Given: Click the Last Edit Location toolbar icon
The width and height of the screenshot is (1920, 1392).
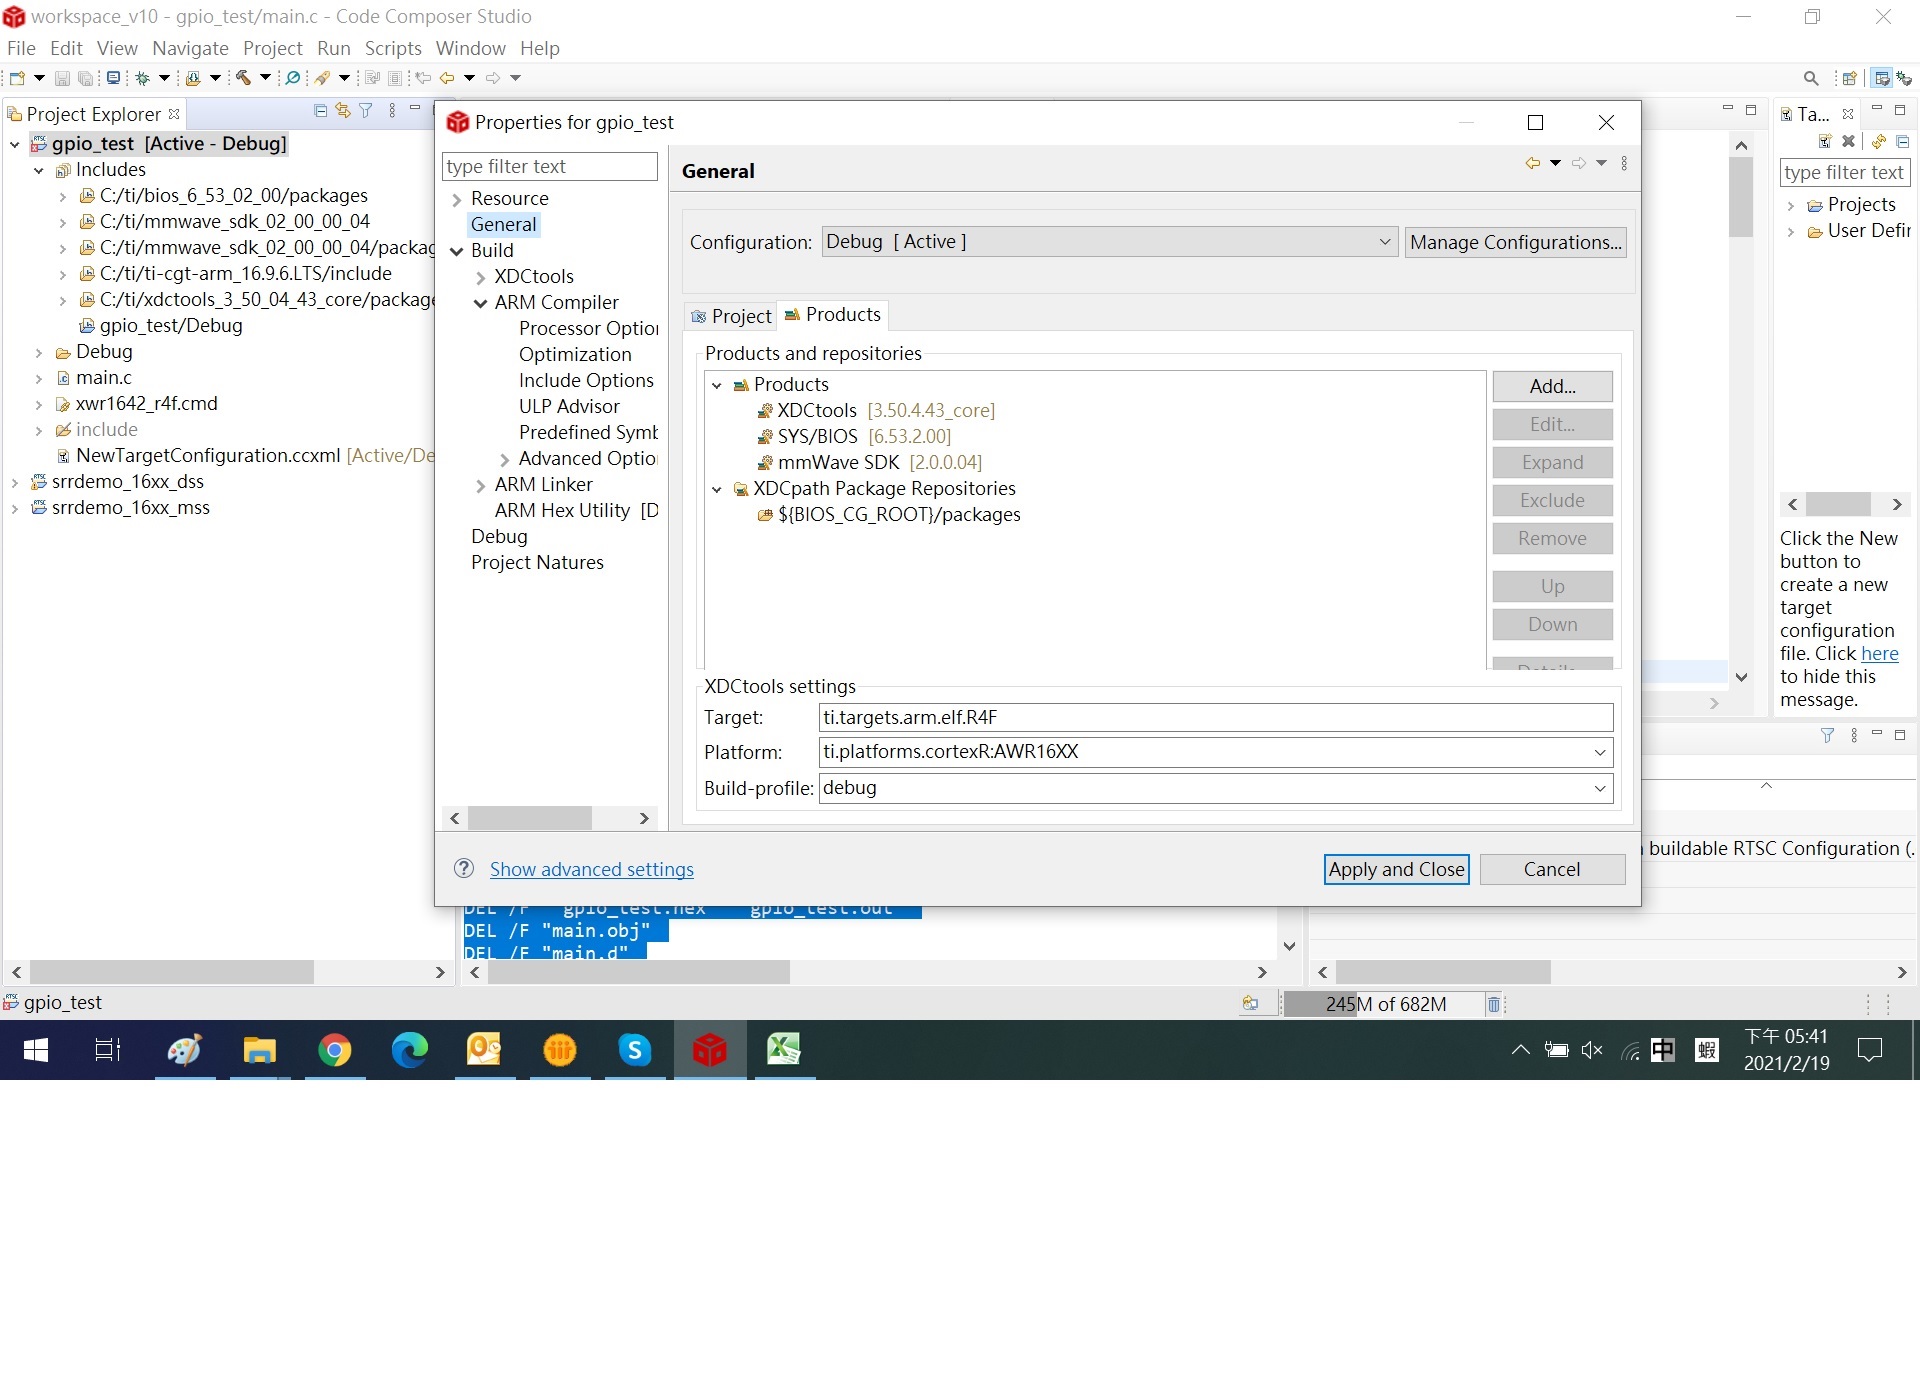Looking at the screenshot, I should point(423,78).
